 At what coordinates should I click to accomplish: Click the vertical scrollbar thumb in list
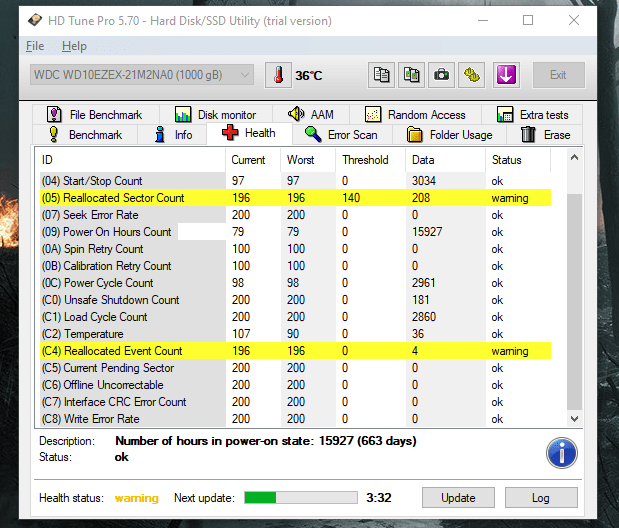[574, 302]
